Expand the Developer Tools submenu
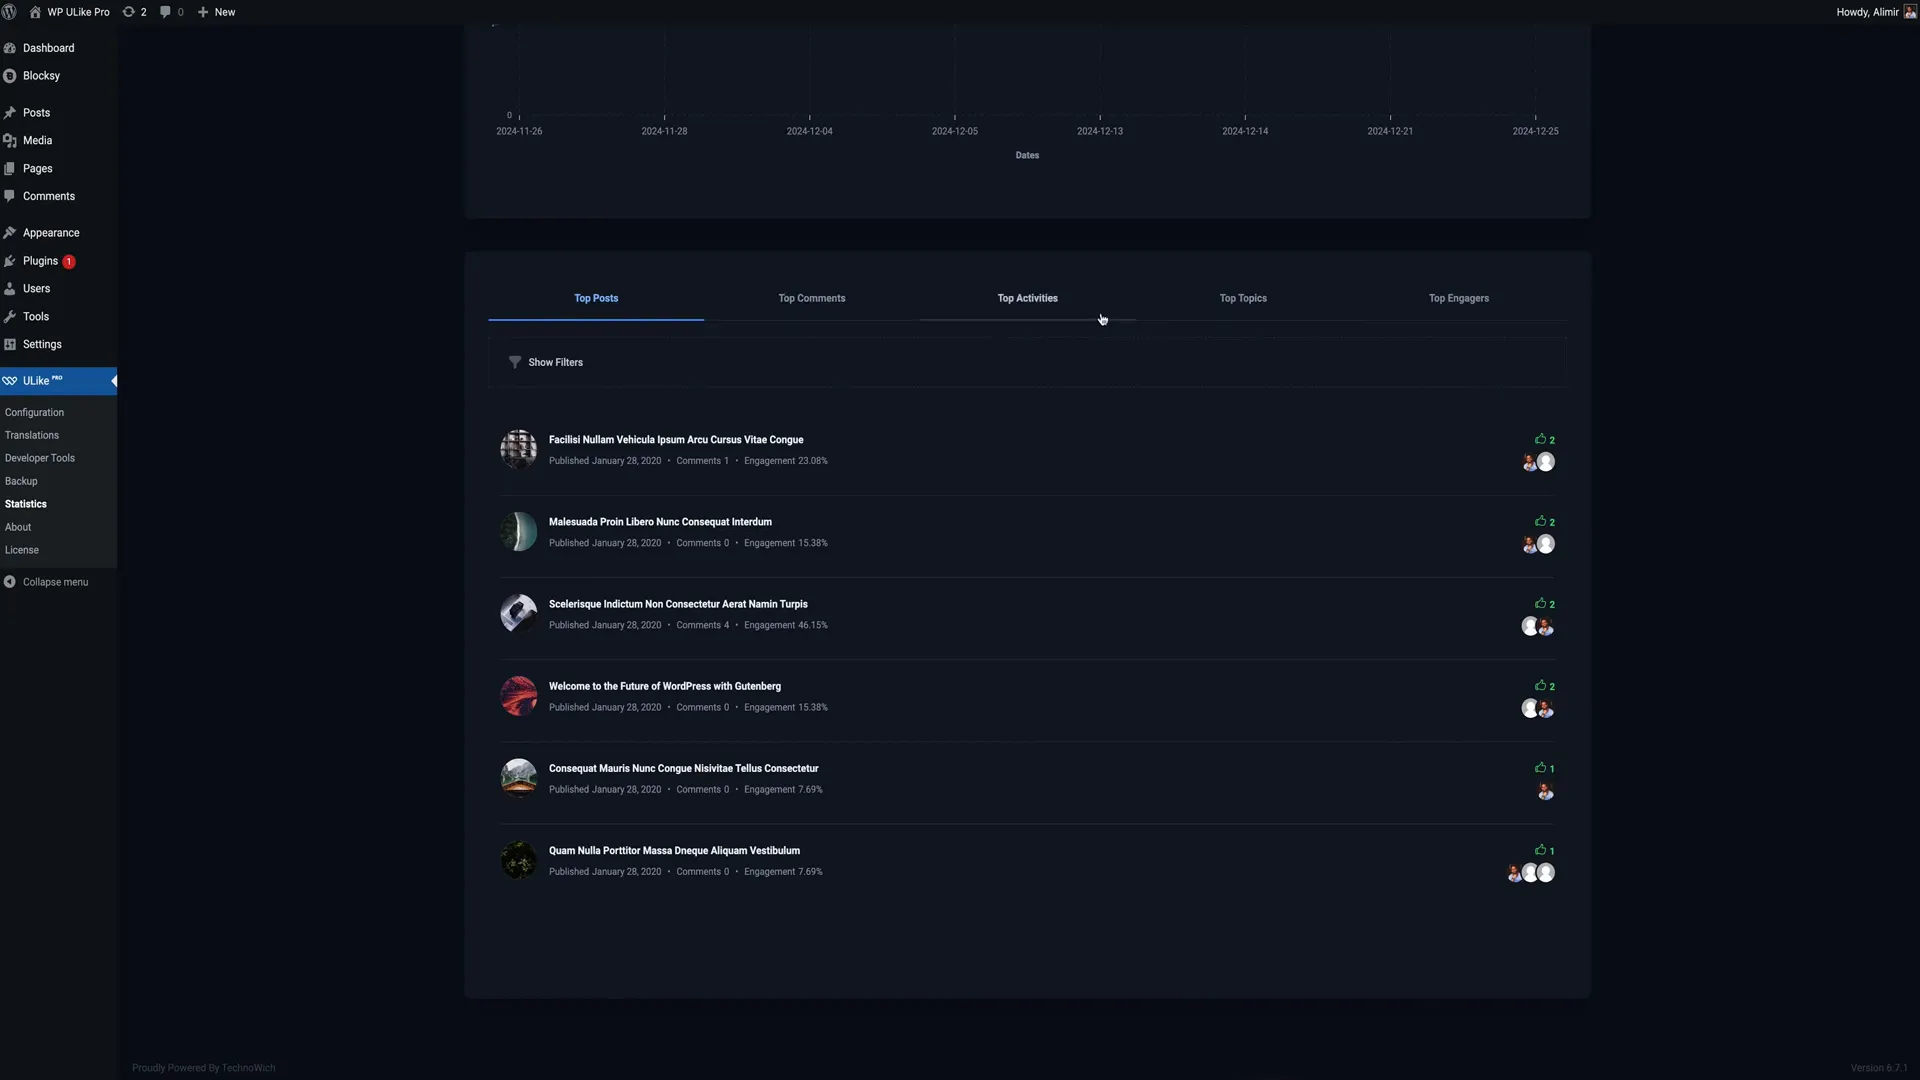Screen dimensions: 1920x1080 [x=40, y=459]
